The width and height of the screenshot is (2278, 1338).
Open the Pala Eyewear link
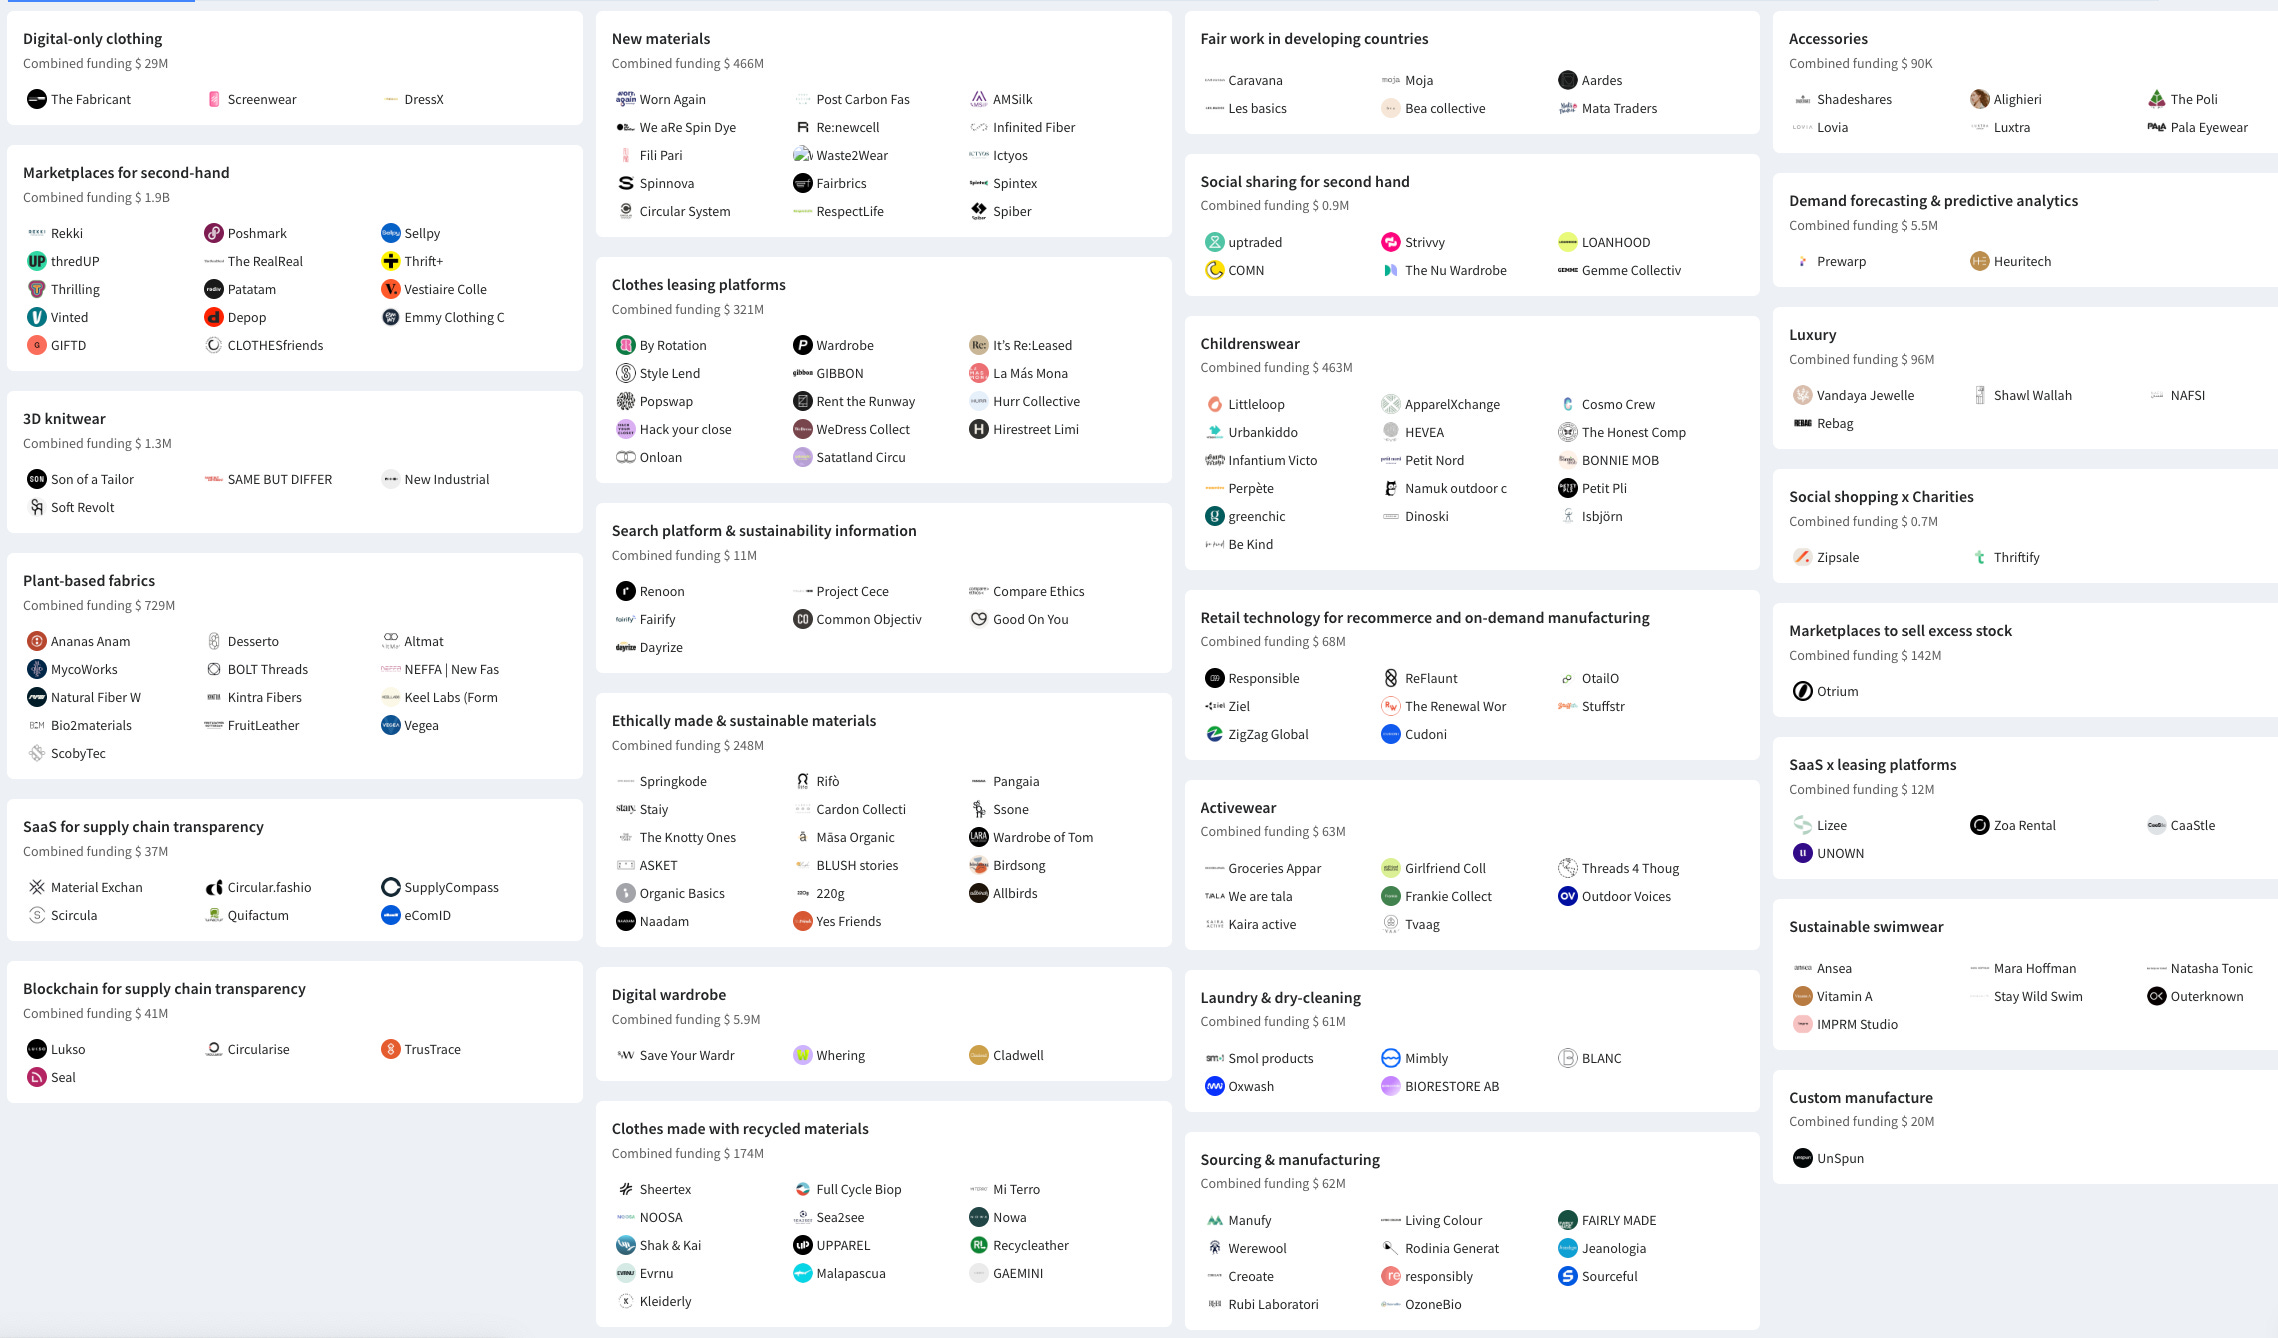point(2209,127)
